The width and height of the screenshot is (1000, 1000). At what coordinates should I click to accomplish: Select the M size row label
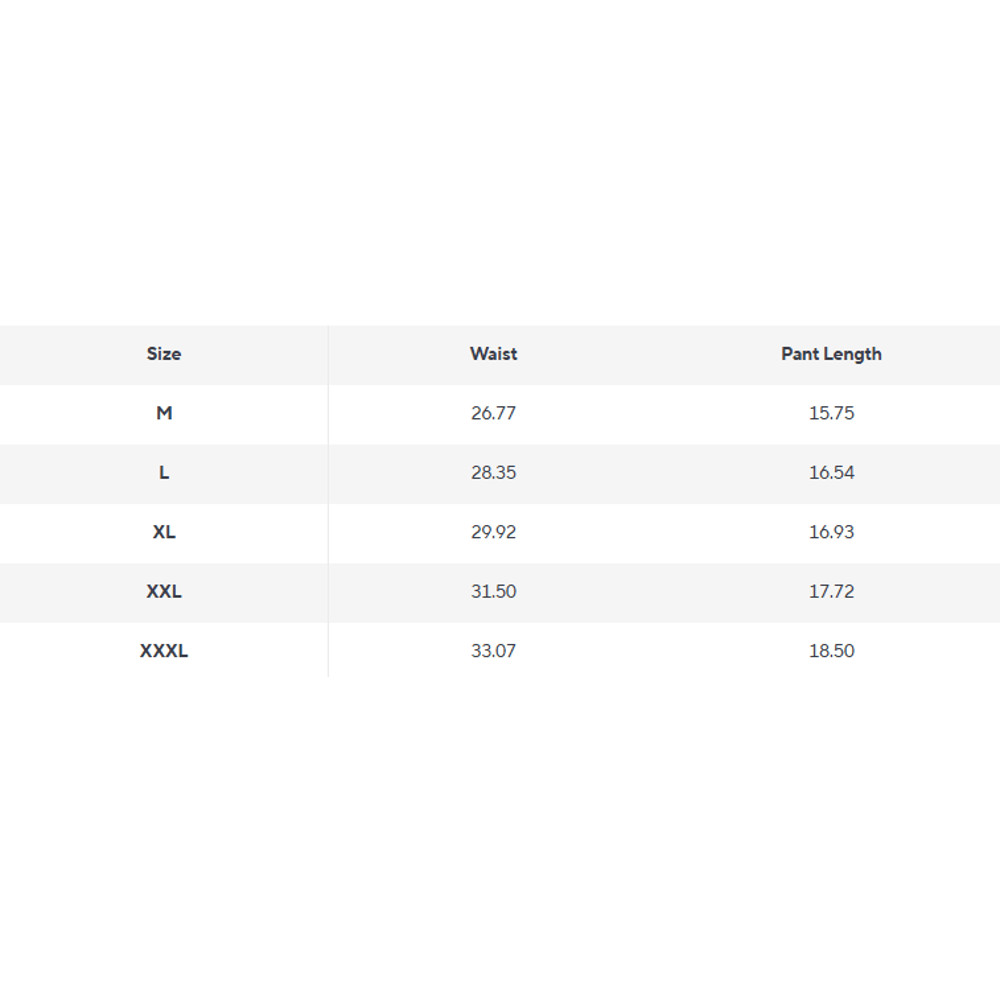(164, 413)
